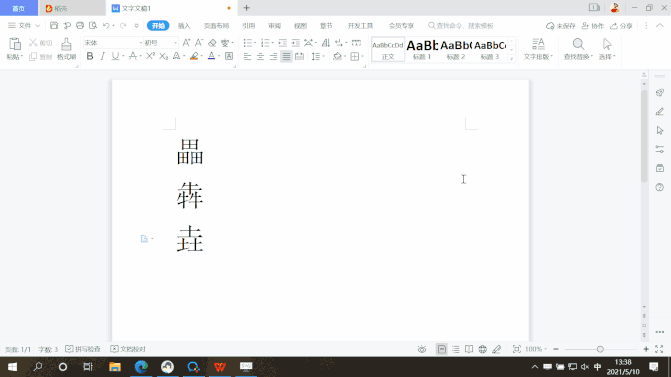The width and height of the screenshot is (671, 377).
Task: Click the Redo arrow icon
Action: coord(123,26)
